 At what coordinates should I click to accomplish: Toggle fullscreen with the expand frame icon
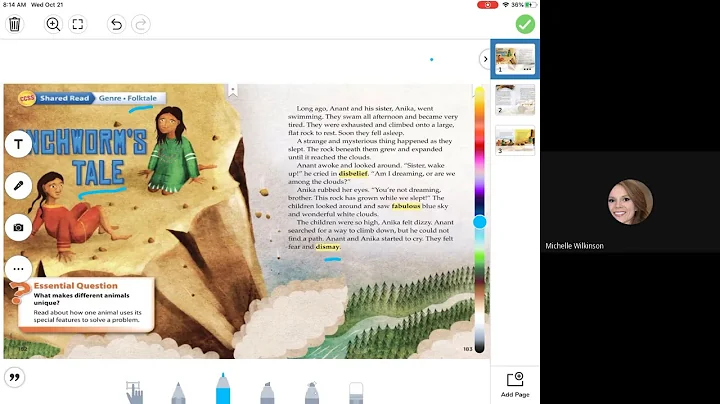coord(78,24)
